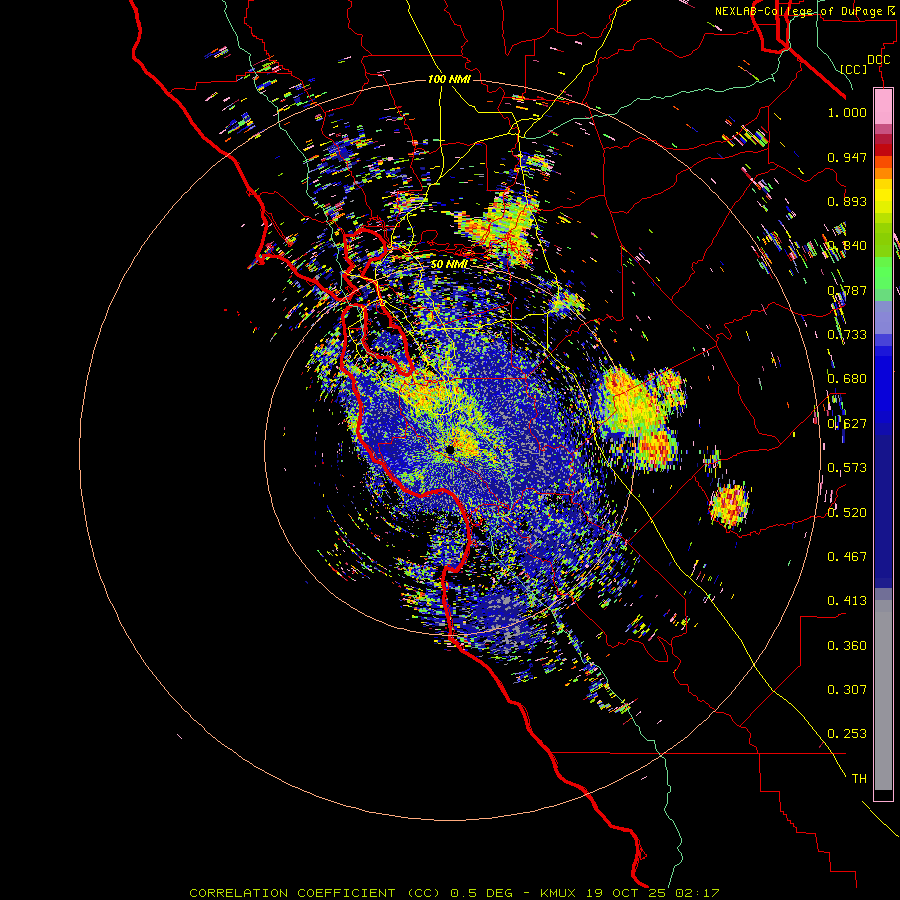Image resolution: width=900 pixels, height=900 pixels.
Task: Pick the red color bar segment
Action: click(x=883, y=150)
